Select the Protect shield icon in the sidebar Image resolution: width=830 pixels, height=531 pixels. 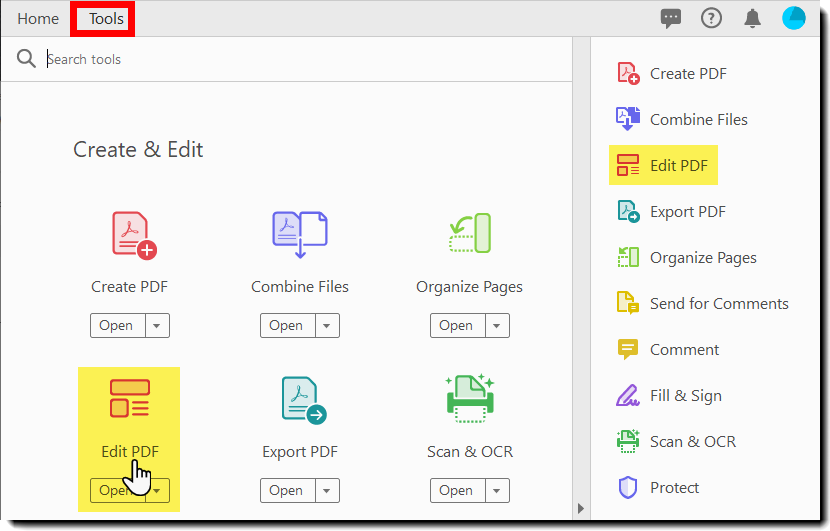[x=628, y=487]
